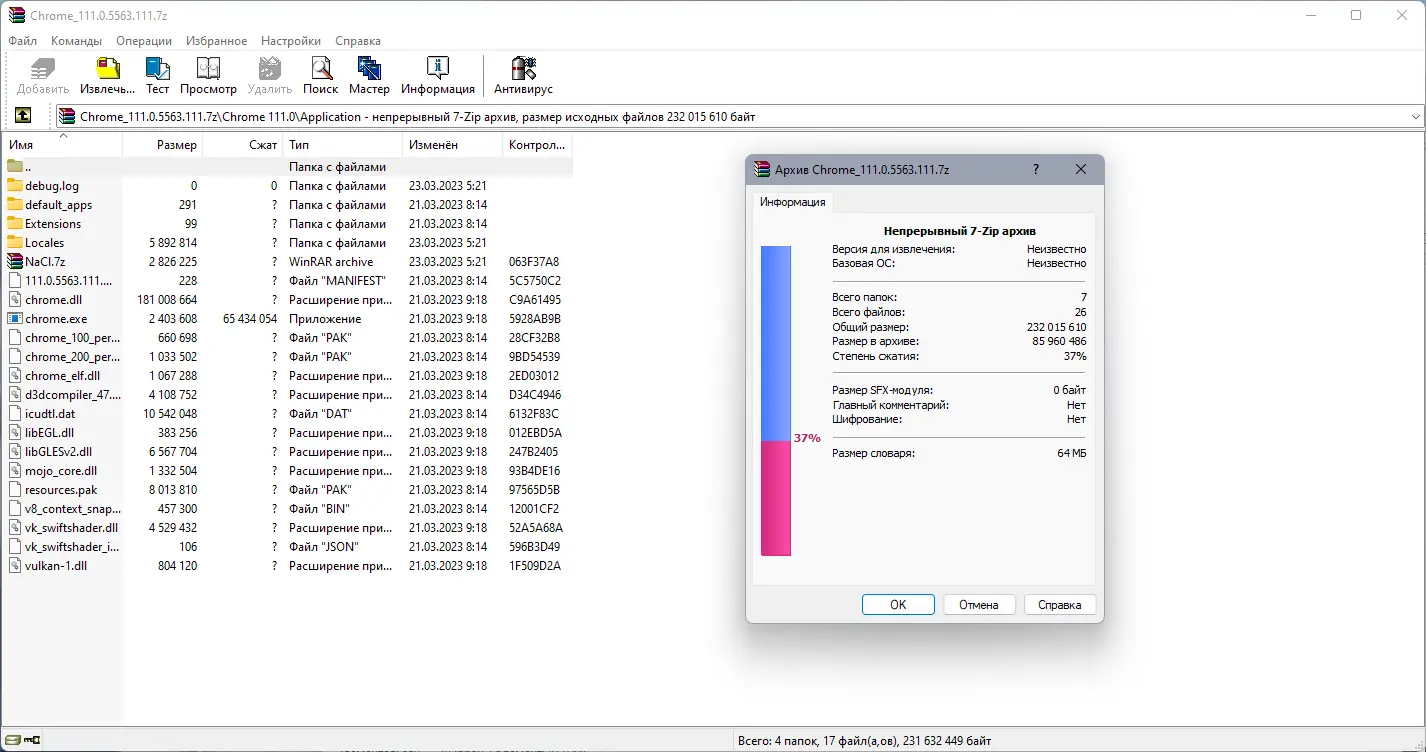Open the Избранное menu
1426x752 pixels.
pos(216,41)
